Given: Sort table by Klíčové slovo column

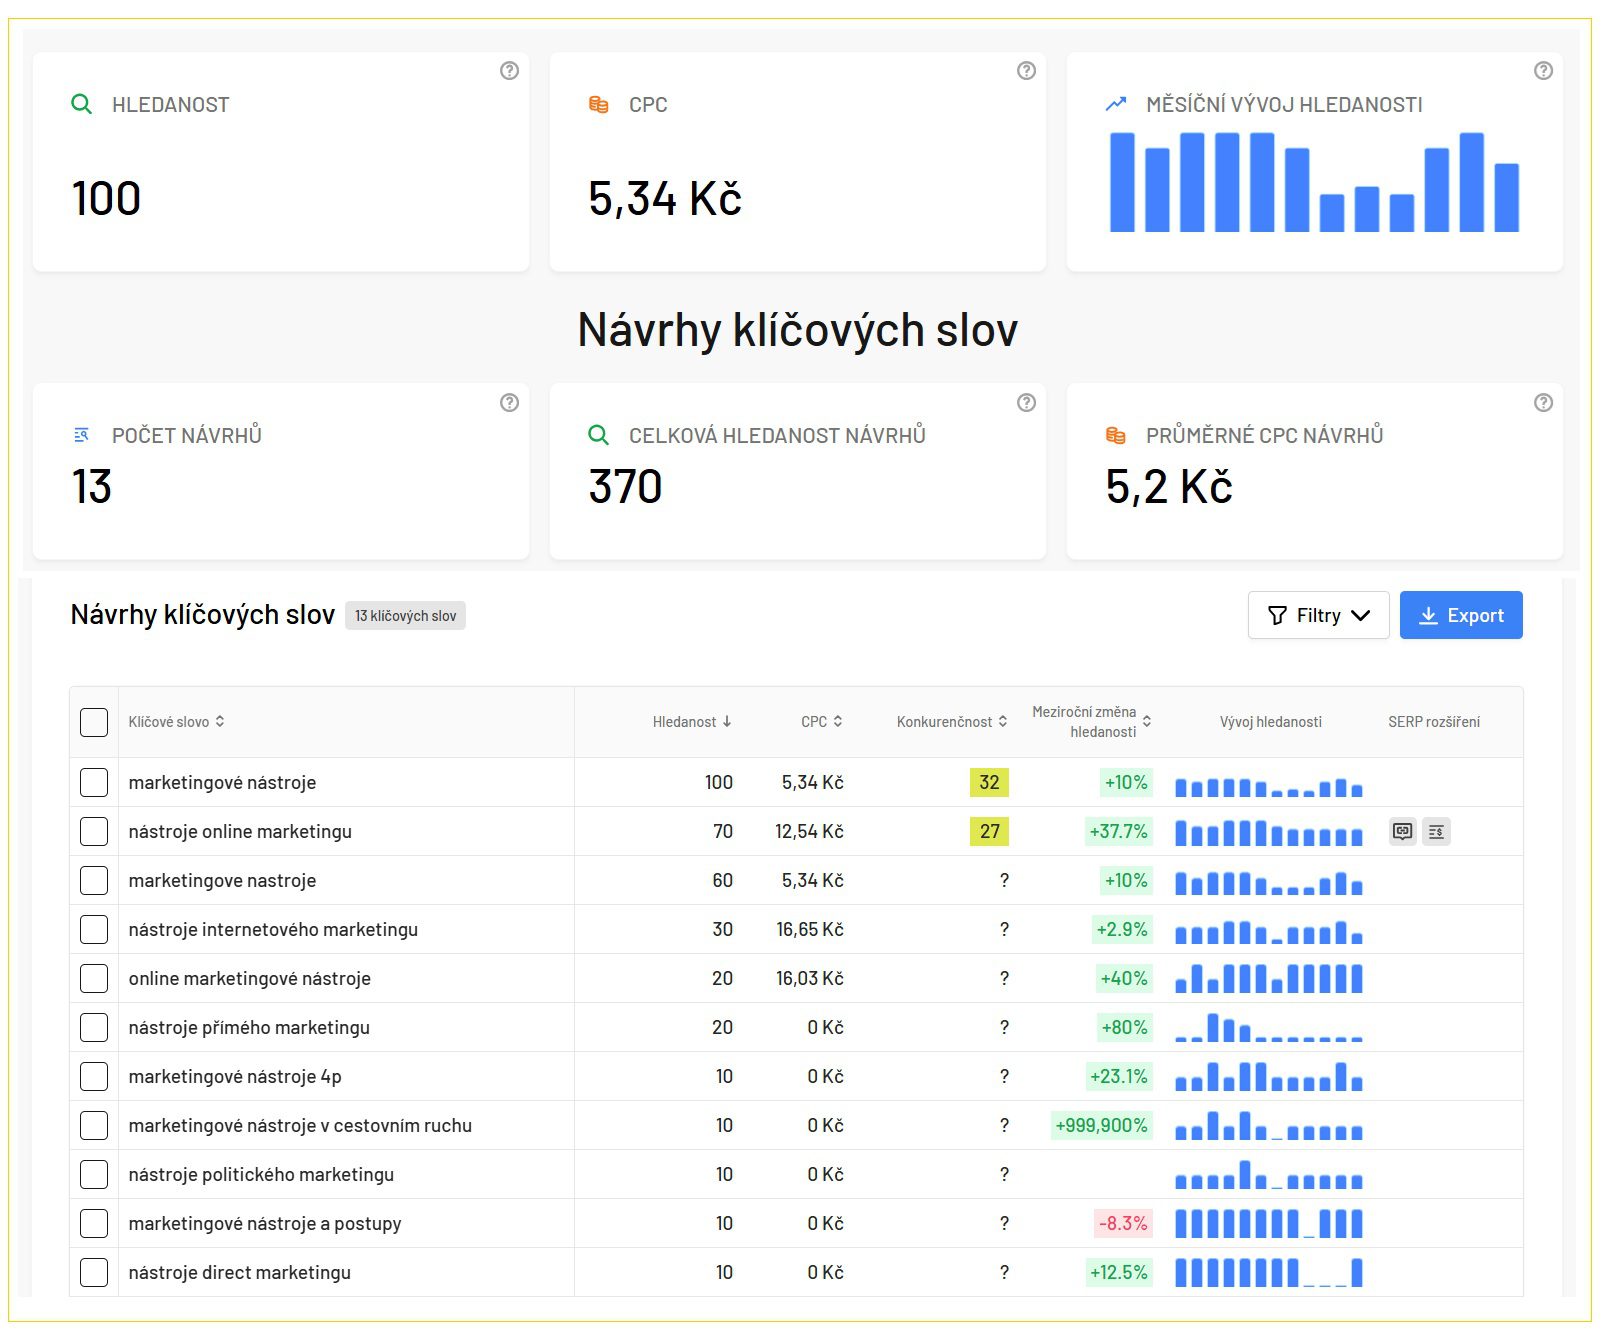Looking at the screenshot, I should click(176, 722).
